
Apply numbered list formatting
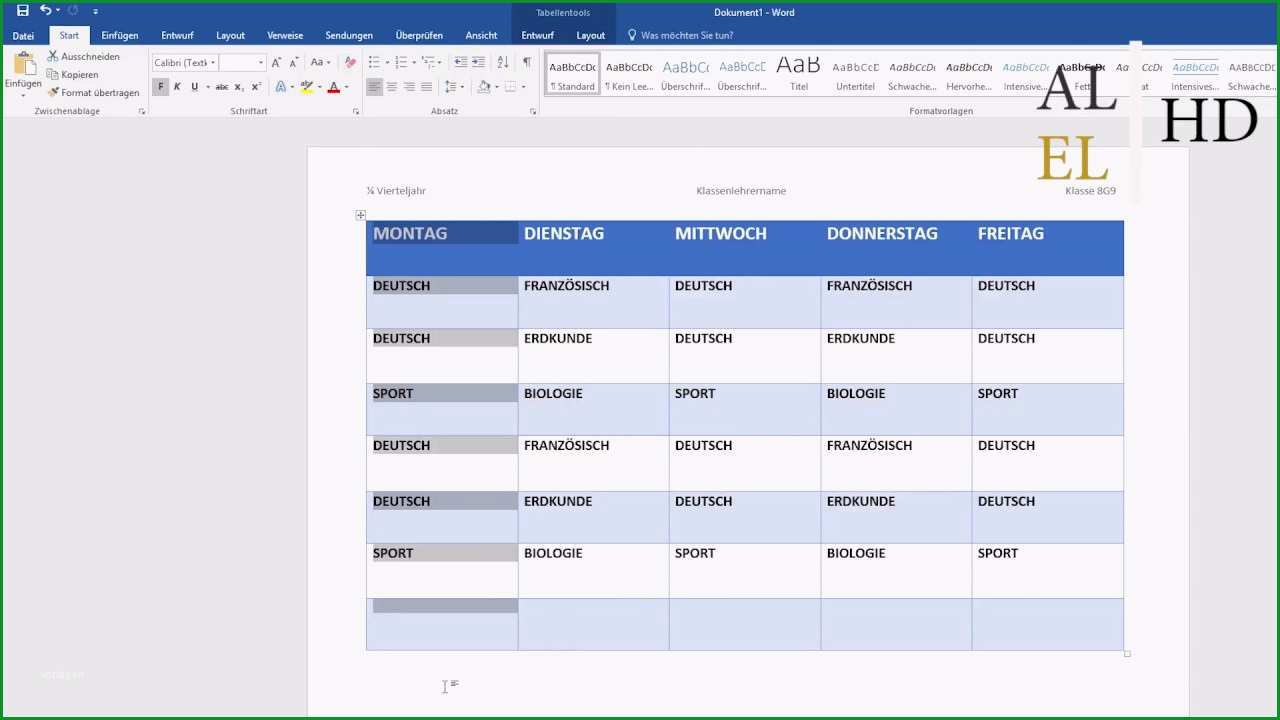tap(401, 62)
